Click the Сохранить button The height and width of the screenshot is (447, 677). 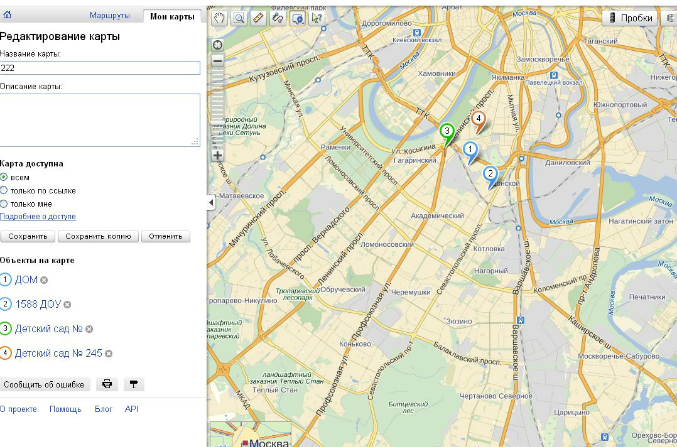tap(27, 237)
